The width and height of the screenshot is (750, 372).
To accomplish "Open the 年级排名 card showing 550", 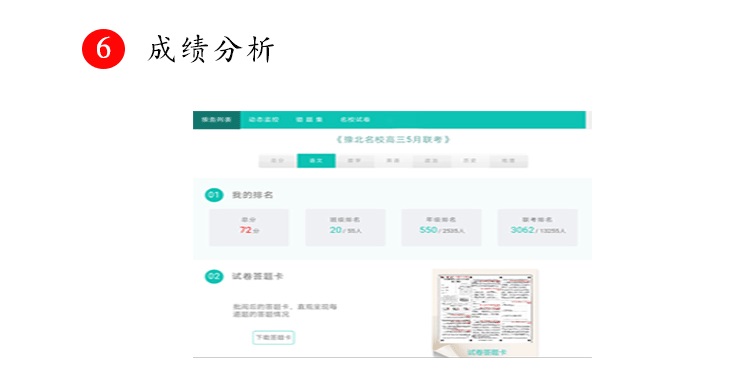I will coord(441,228).
